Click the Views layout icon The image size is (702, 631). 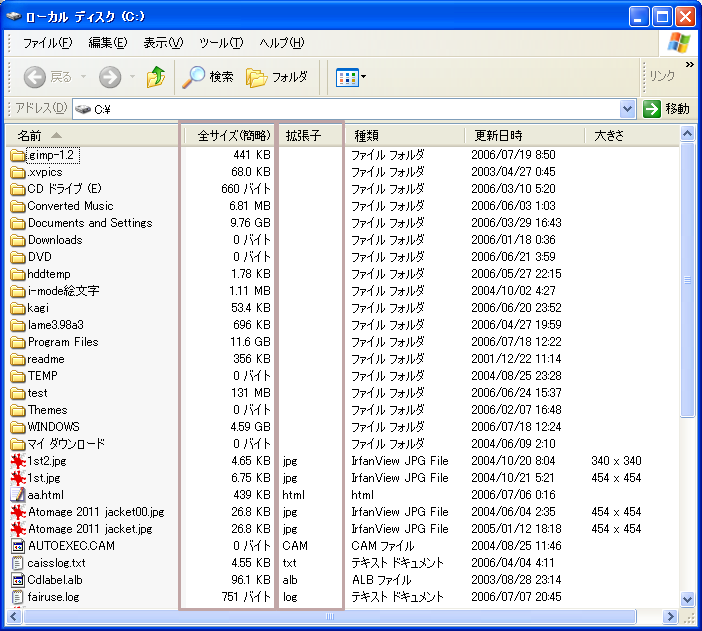coord(346,77)
